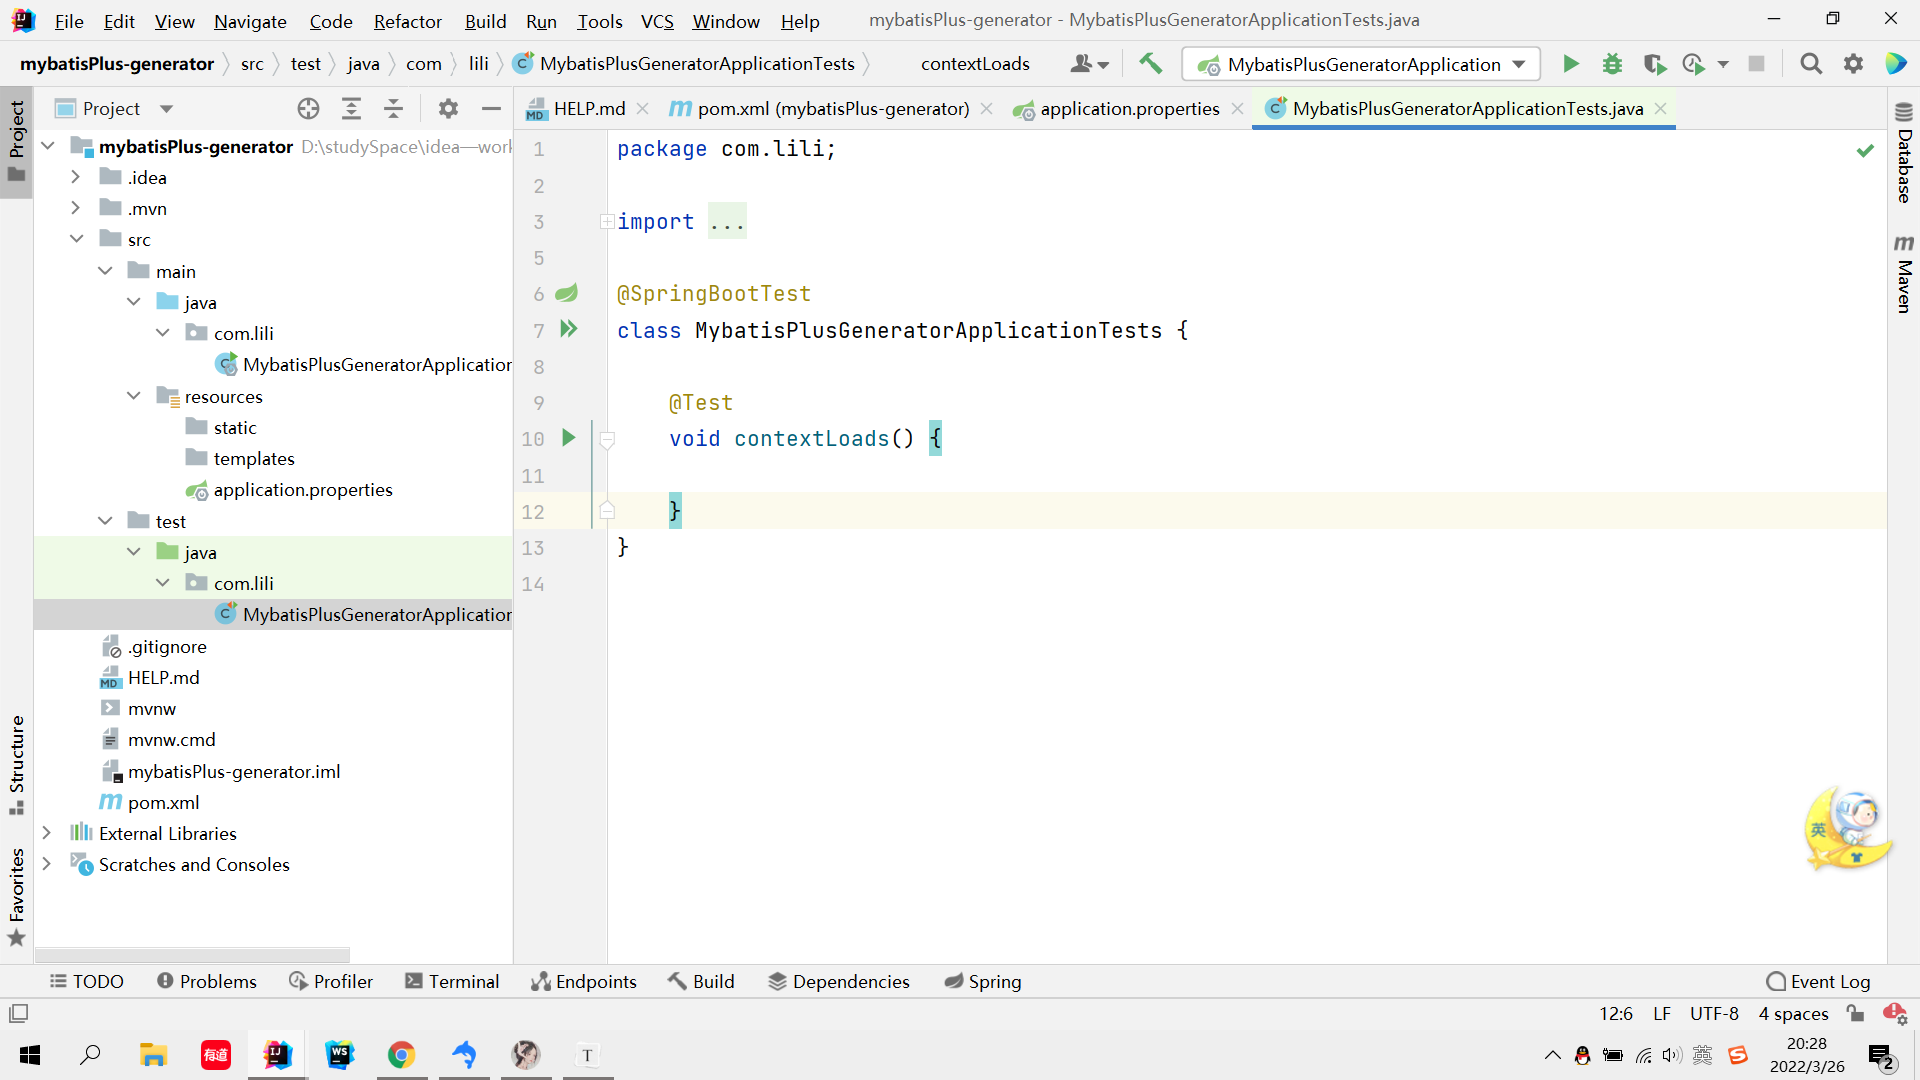Image resolution: width=1920 pixels, height=1080 pixels.
Task: Open Project panel options gear
Action: pos(448,109)
